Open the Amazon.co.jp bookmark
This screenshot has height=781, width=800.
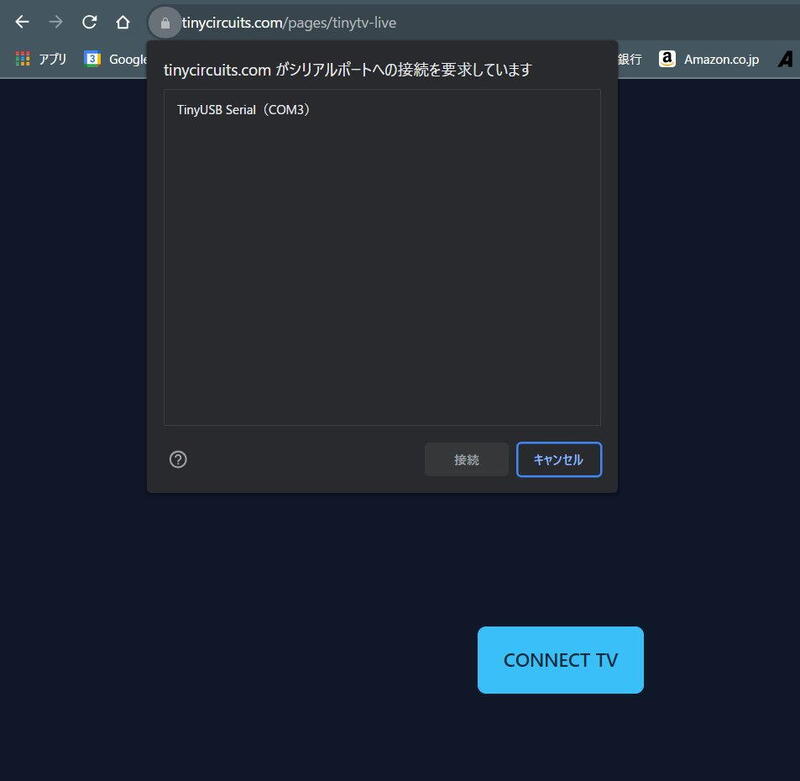pyautogui.click(x=709, y=59)
